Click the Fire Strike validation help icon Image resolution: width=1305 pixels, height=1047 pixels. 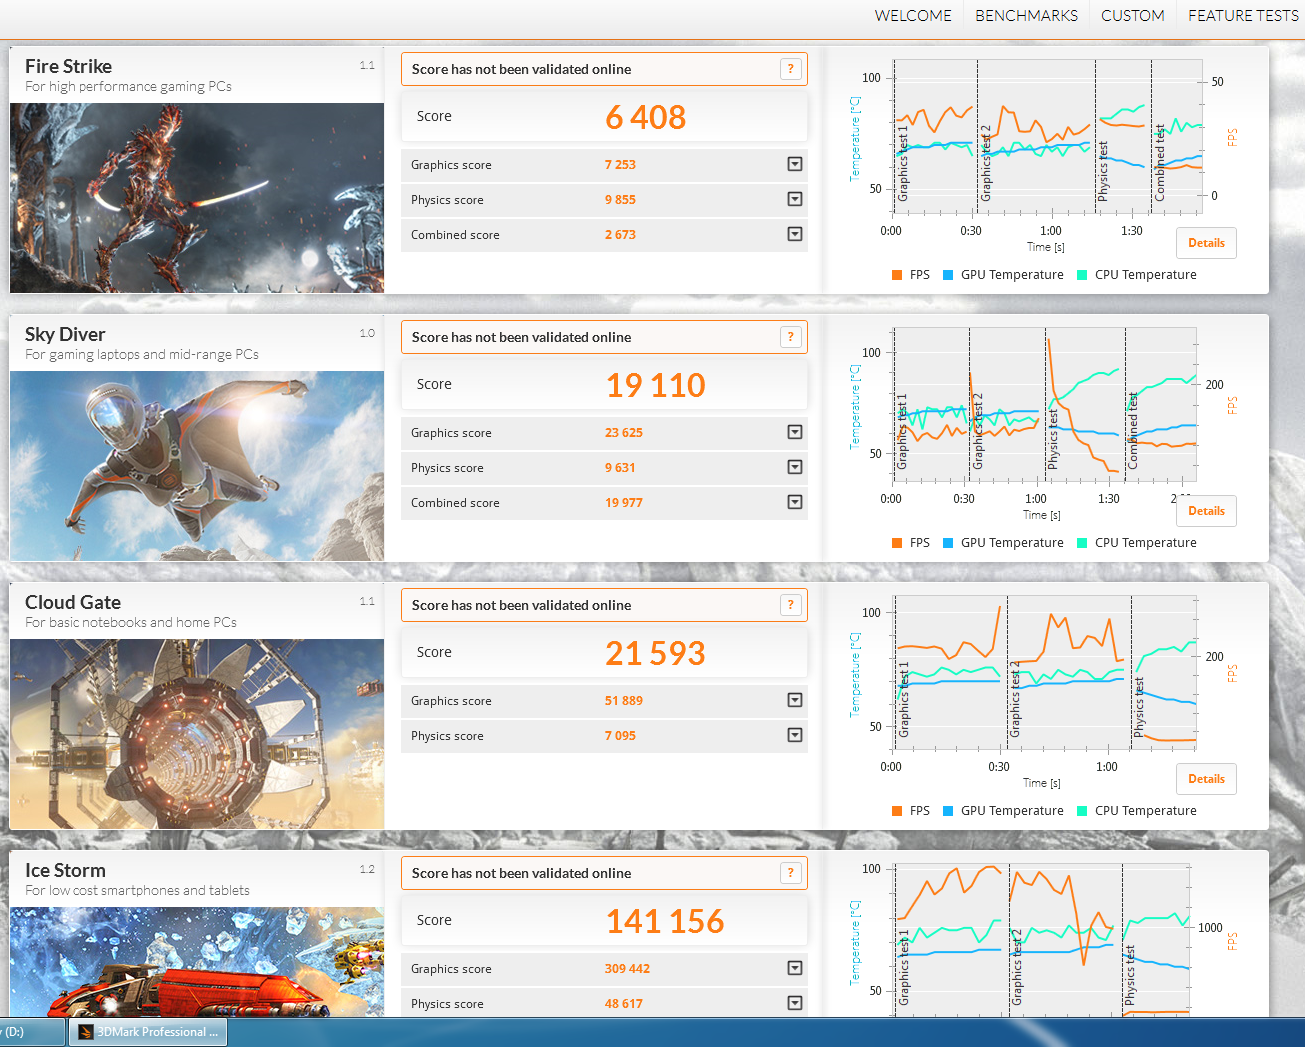pos(790,69)
